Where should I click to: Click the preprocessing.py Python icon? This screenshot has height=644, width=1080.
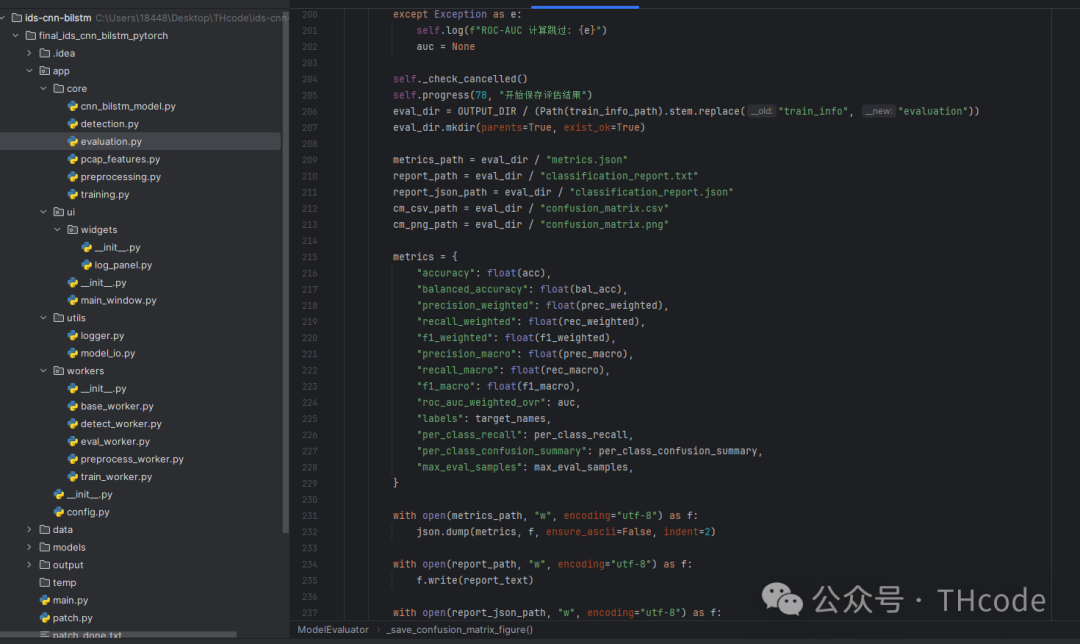pyautogui.click(x=72, y=177)
